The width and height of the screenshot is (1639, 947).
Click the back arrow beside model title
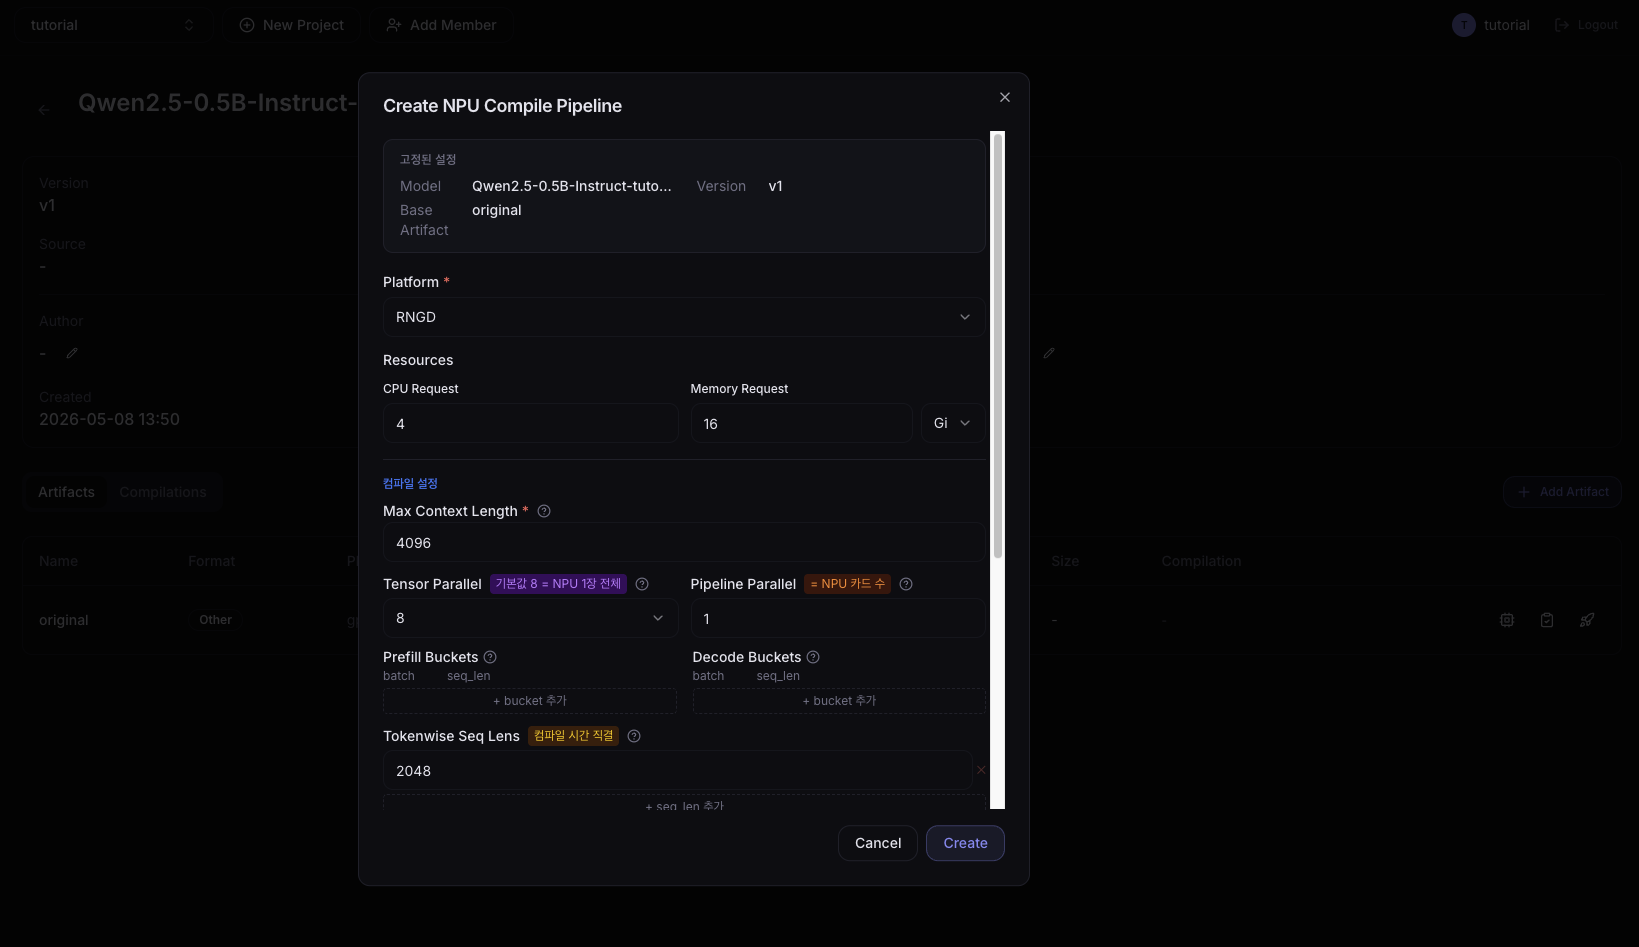[x=44, y=110]
